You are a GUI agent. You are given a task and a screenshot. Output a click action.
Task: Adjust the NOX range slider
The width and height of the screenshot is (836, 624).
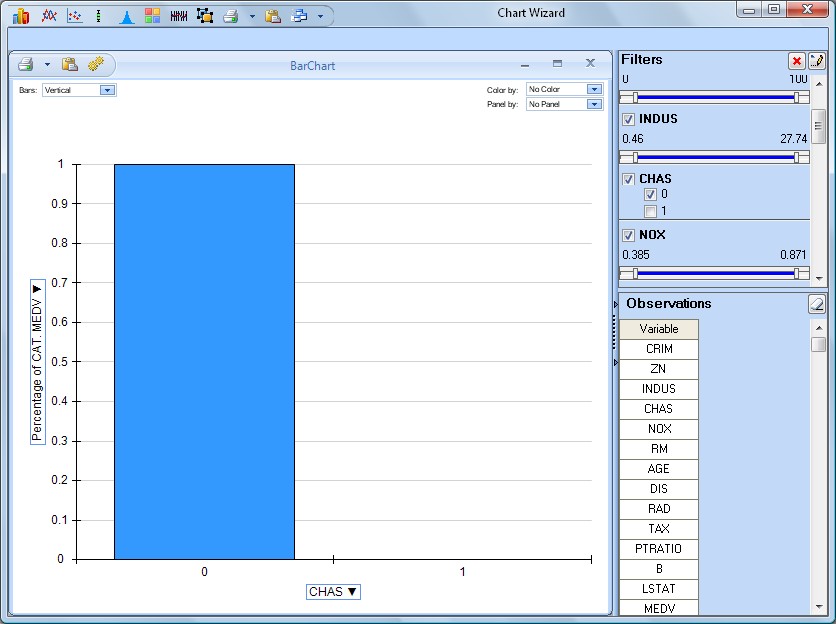click(x=715, y=270)
